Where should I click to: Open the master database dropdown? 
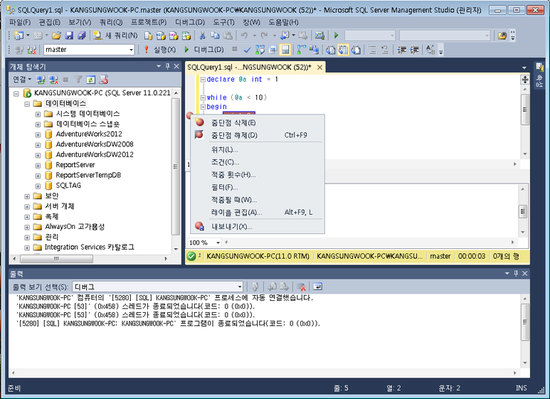coord(89,50)
